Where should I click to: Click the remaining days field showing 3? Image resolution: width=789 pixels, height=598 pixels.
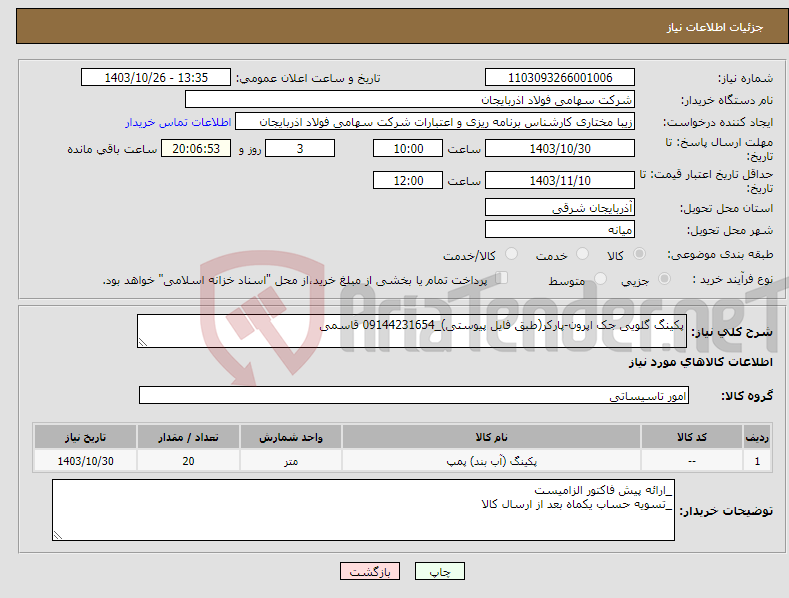[300, 148]
